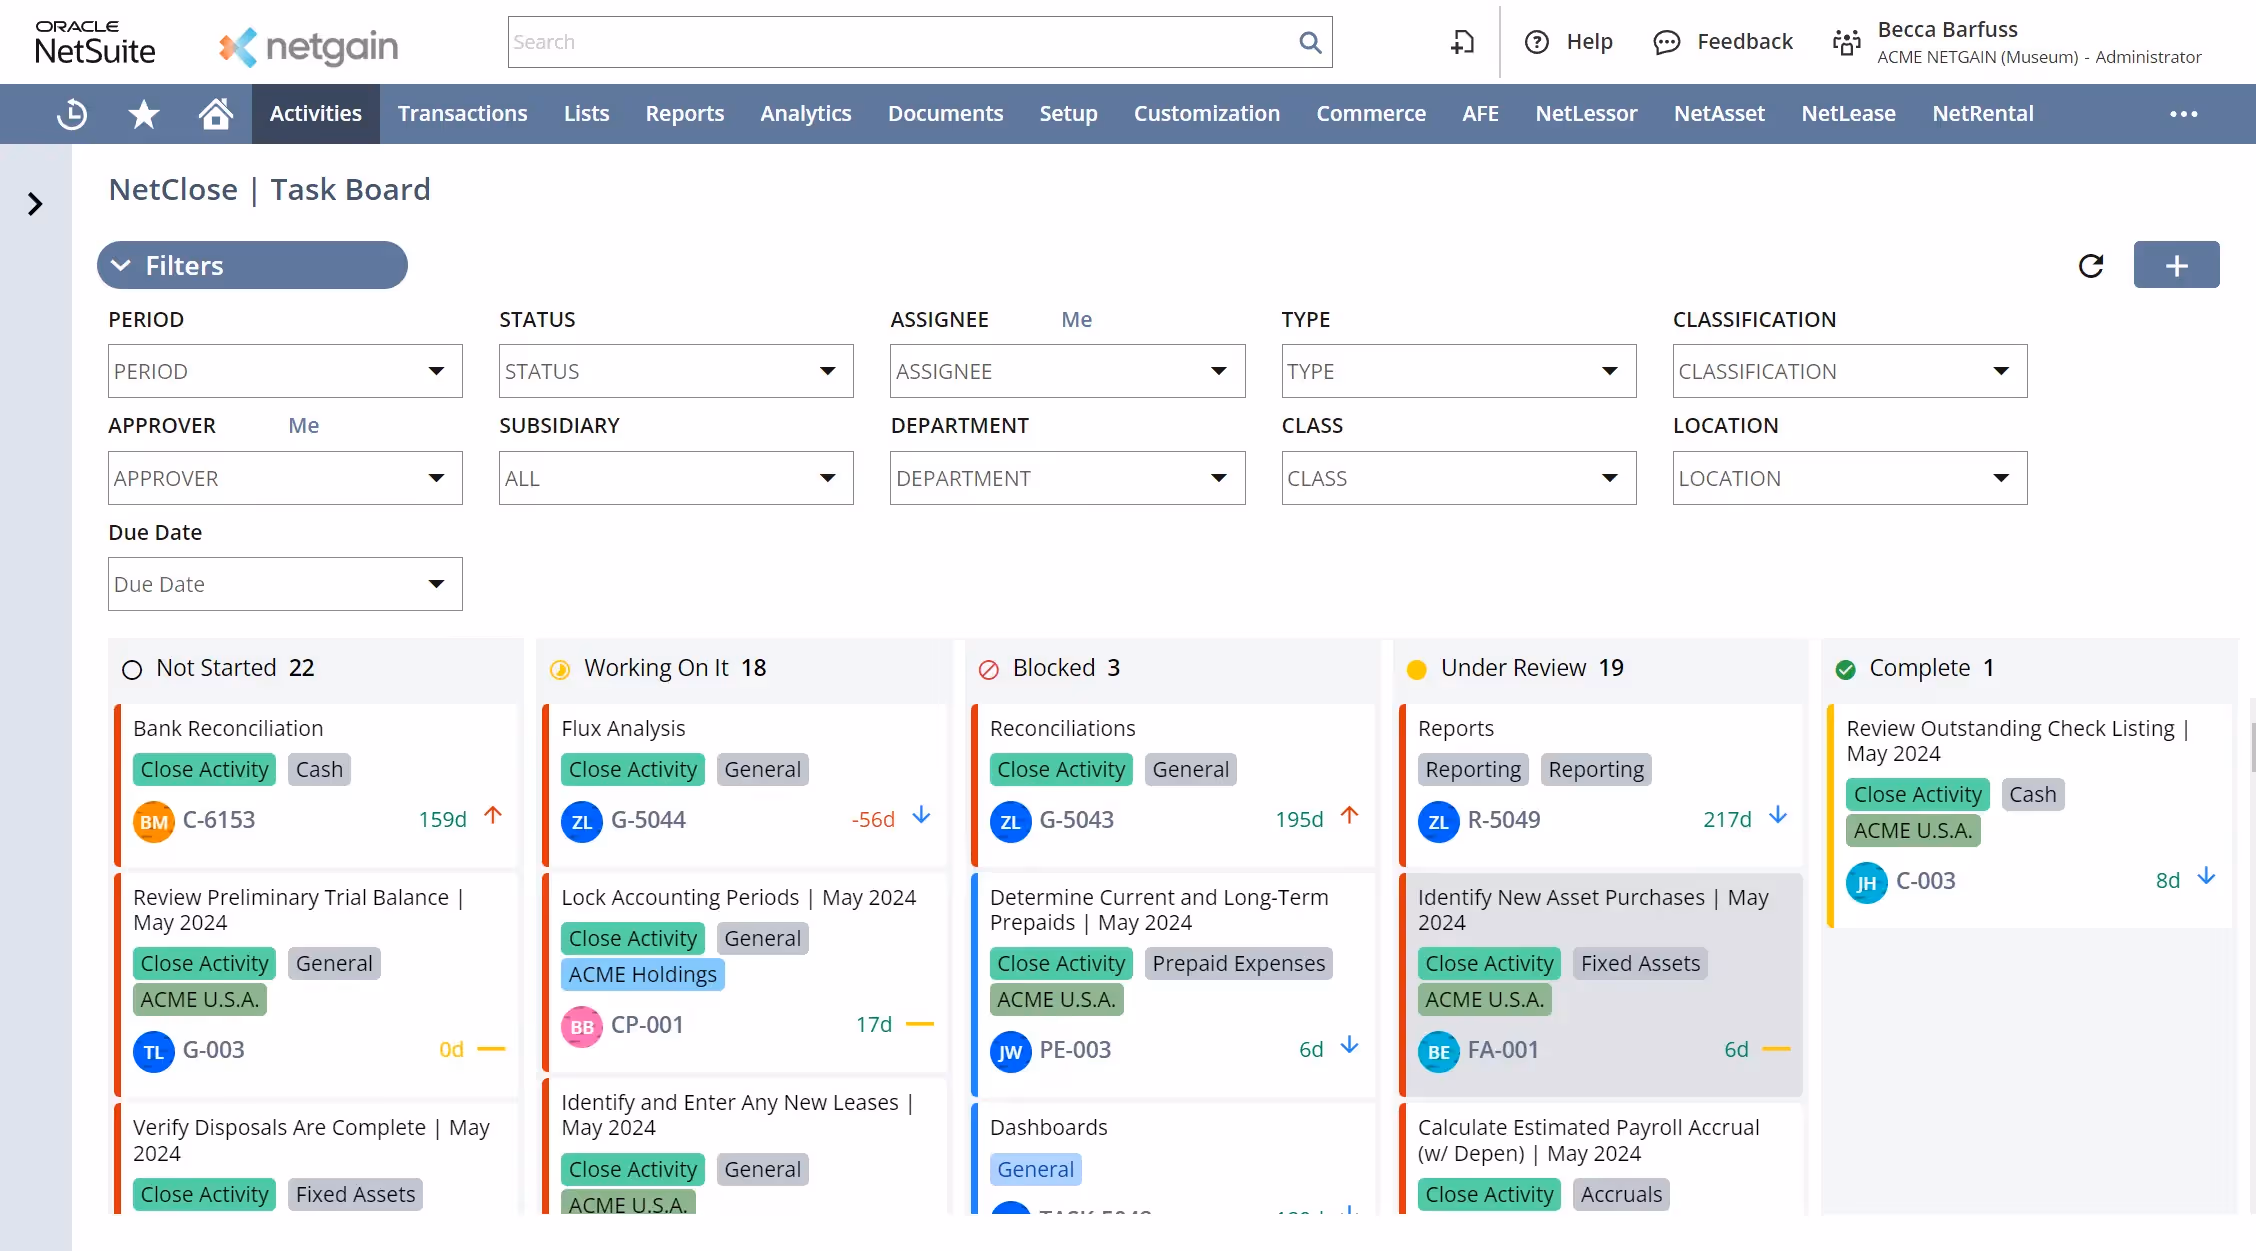Click the Help link

(x=1590, y=42)
